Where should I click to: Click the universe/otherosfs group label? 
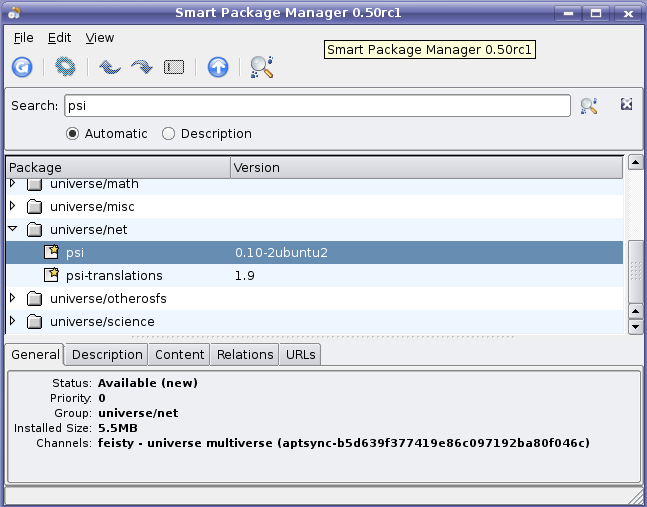108,298
